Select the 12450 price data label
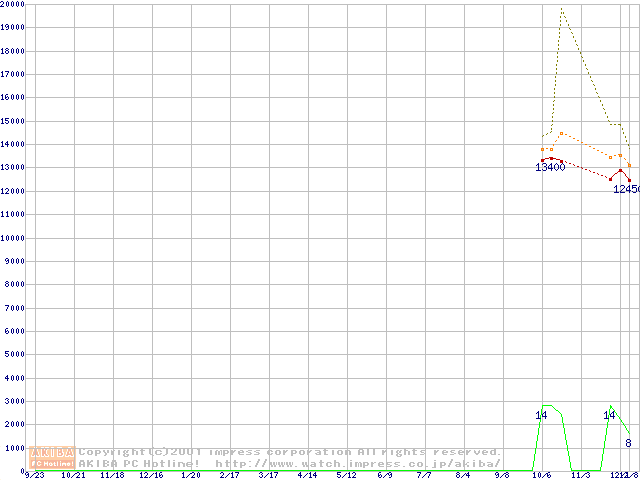The height and width of the screenshot is (480, 640). [626, 188]
